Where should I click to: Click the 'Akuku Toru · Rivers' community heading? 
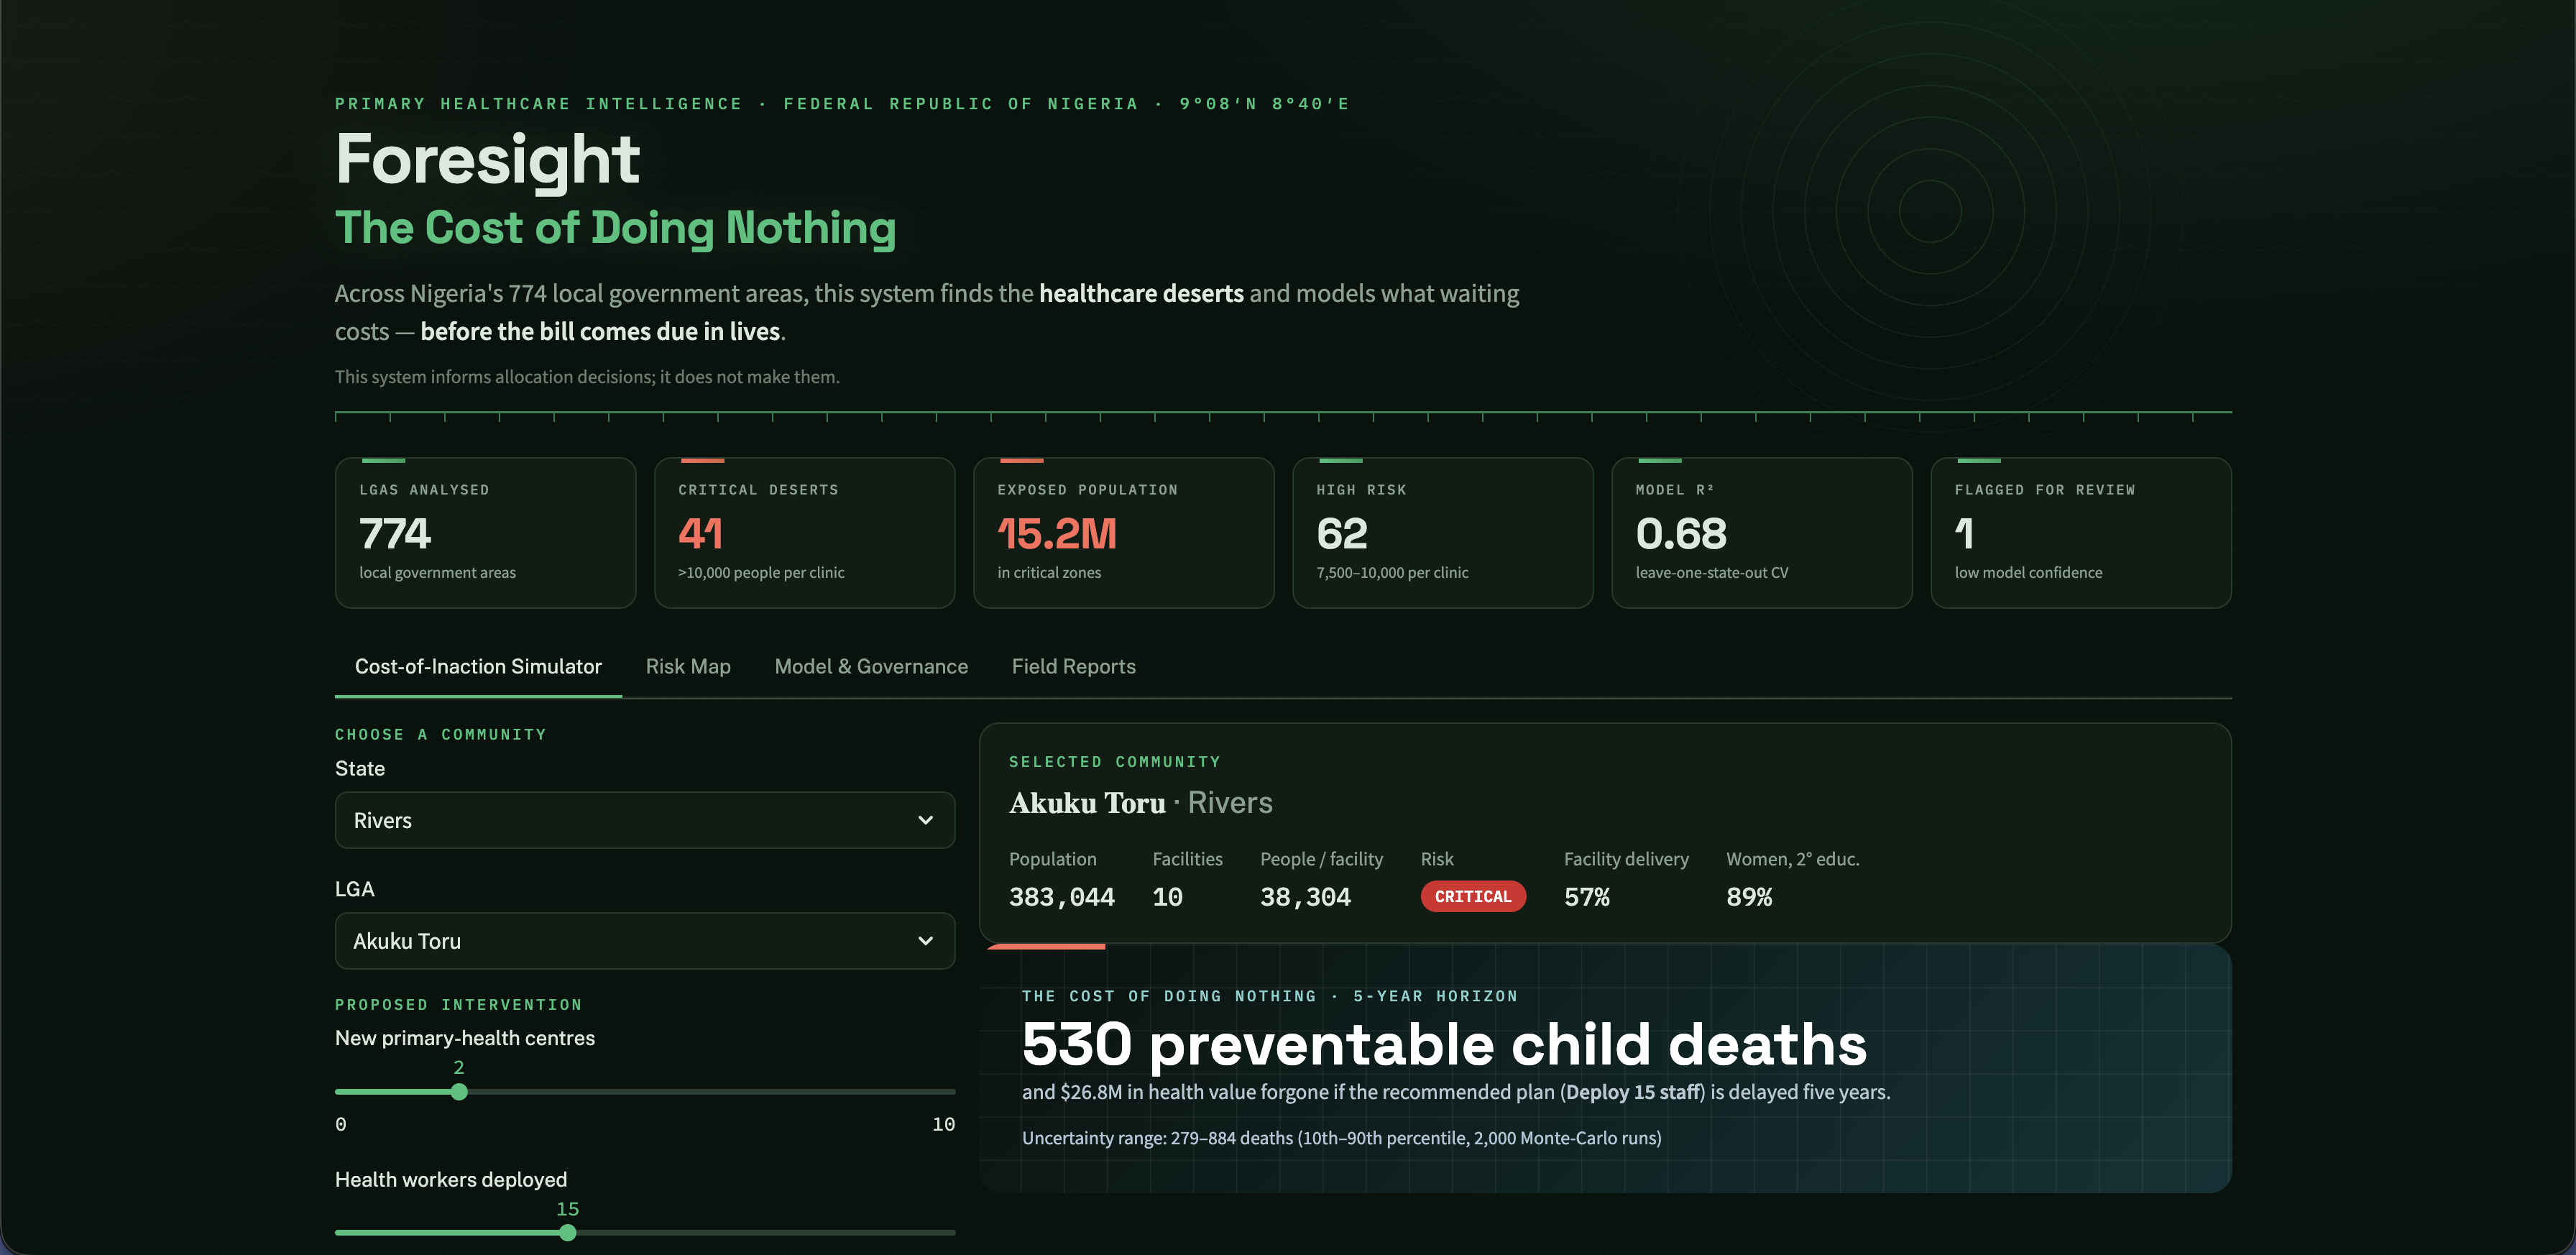click(x=1141, y=803)
